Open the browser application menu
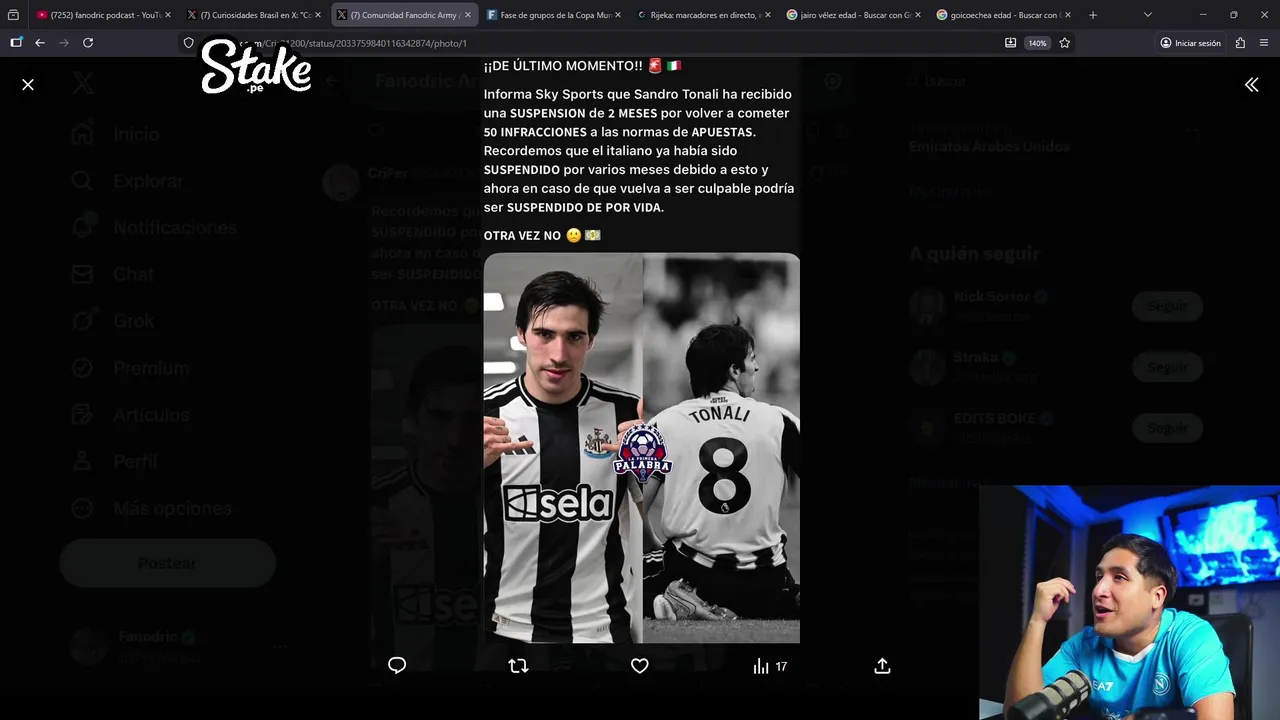 (x=1264, y=43)
